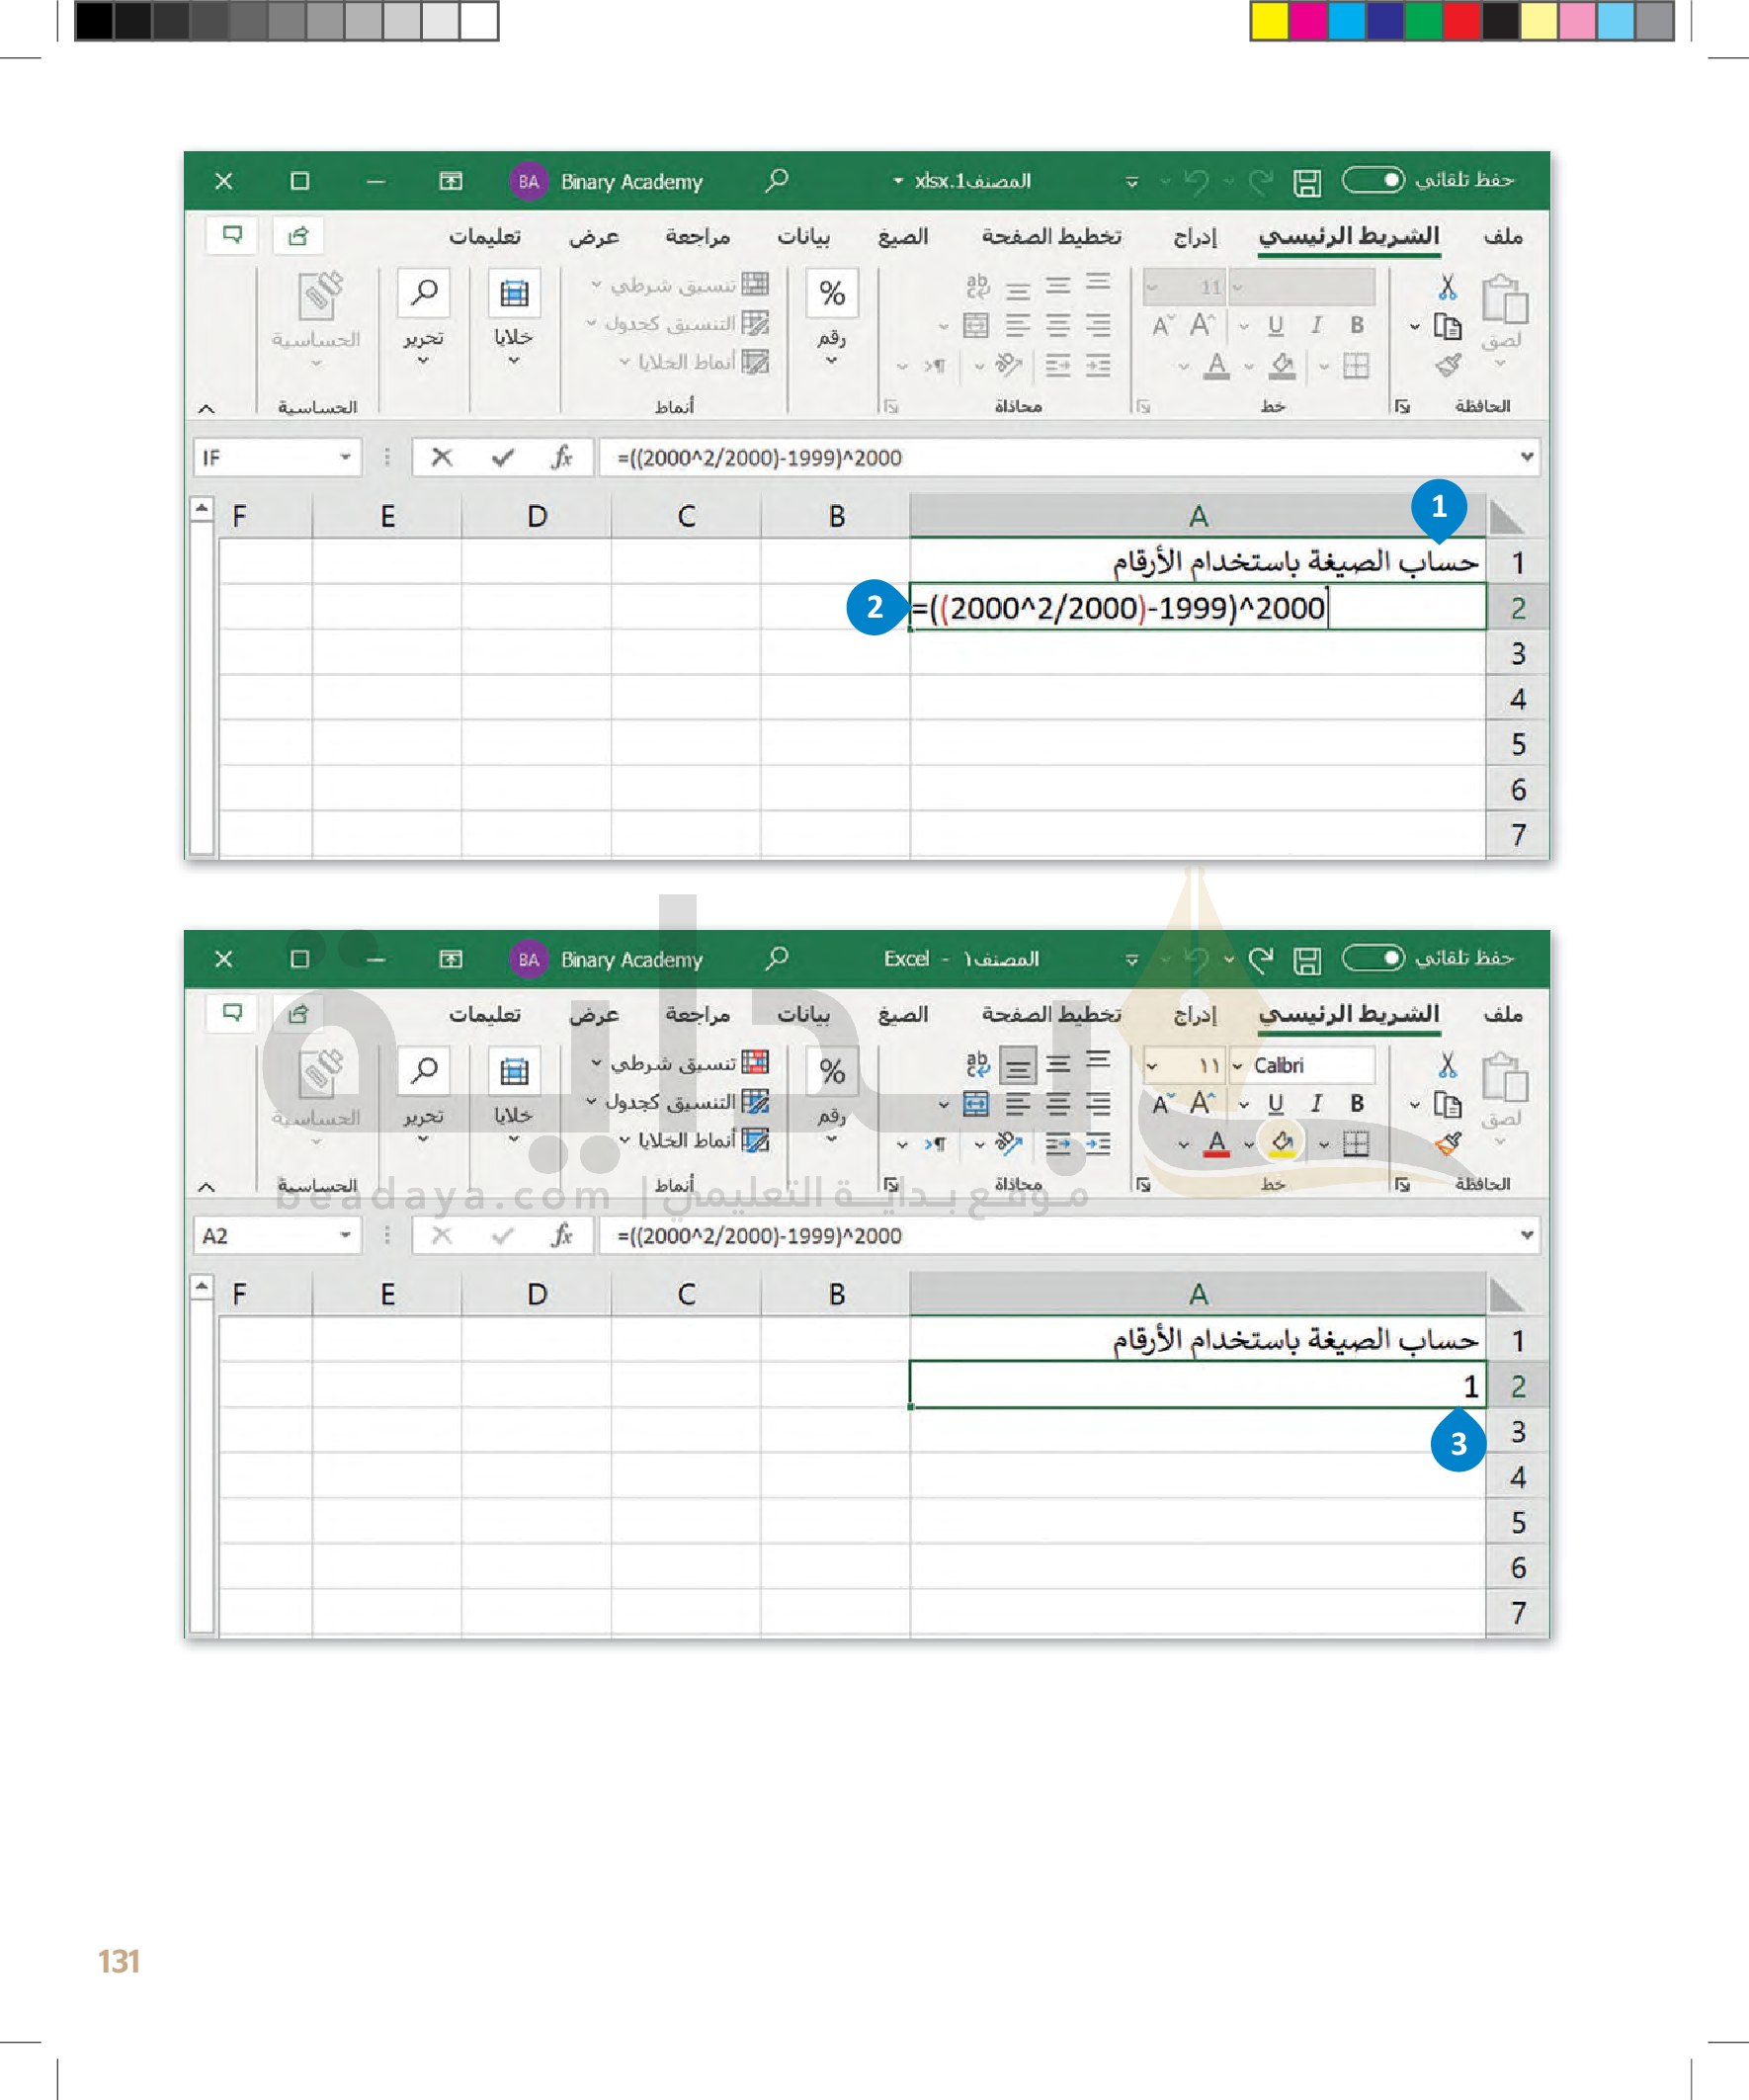Open the Name Box dropdown showing A2
Viewport: 1749px width, 2100px height.
[x=345, y=1235]
